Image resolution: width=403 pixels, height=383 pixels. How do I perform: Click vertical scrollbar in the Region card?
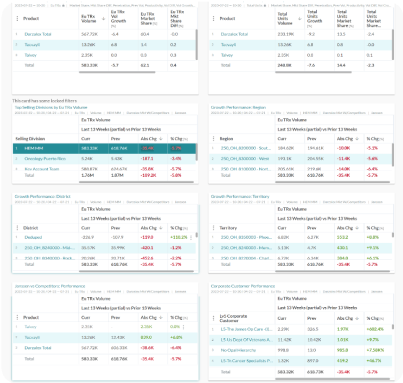[393, 154]
